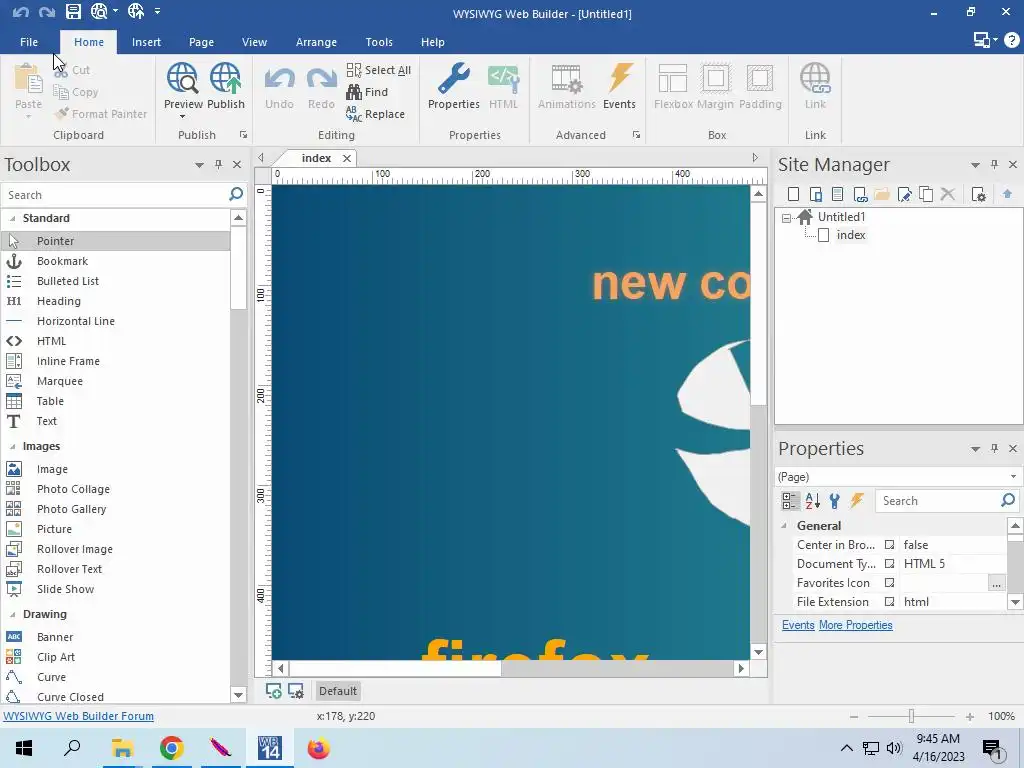This screenshot has height=768, width=1024.
Task: Click the Publish globe icon
Action: pyautogui.click(x=225, y=78)
